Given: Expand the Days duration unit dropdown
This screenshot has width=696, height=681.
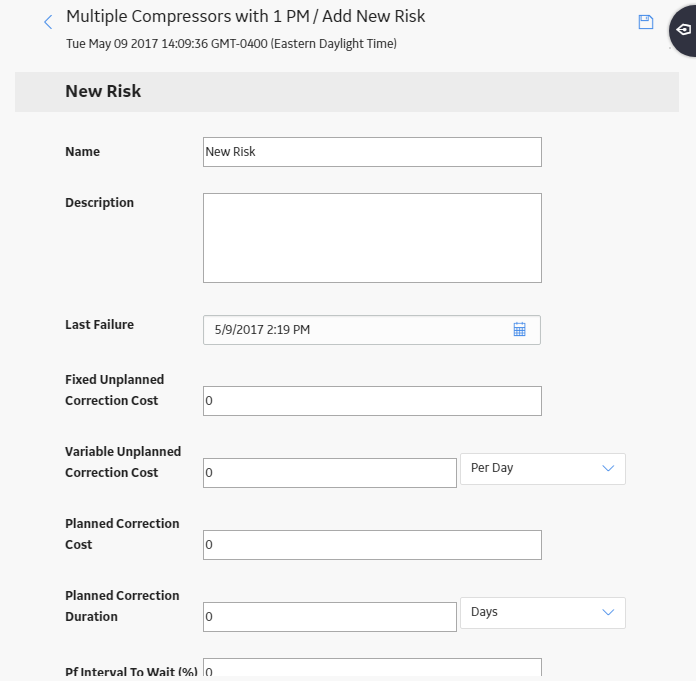Looking at the screenshot, I should (x=543, y=613).
